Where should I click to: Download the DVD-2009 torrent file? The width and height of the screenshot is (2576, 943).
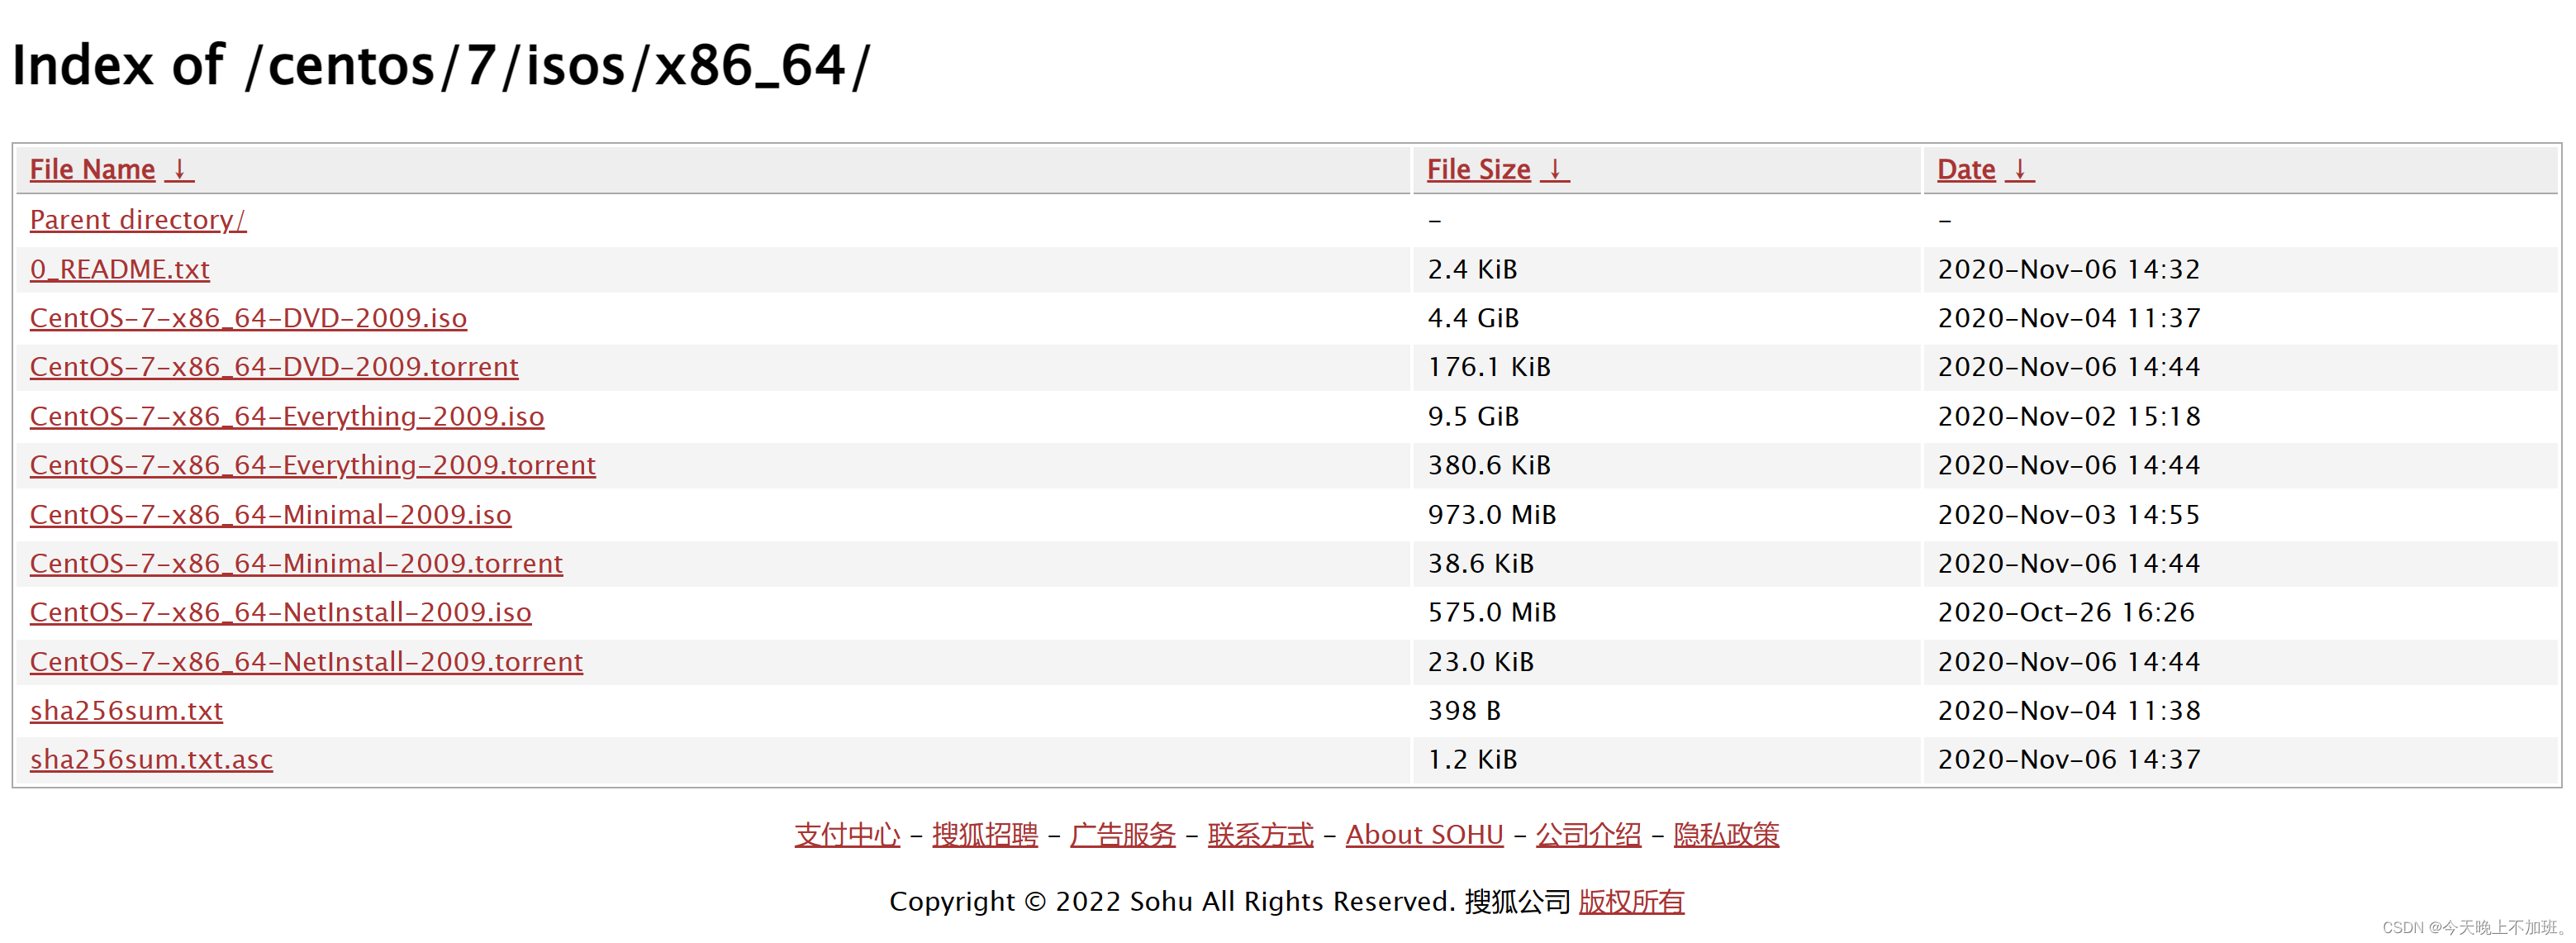tap(273, 367)
